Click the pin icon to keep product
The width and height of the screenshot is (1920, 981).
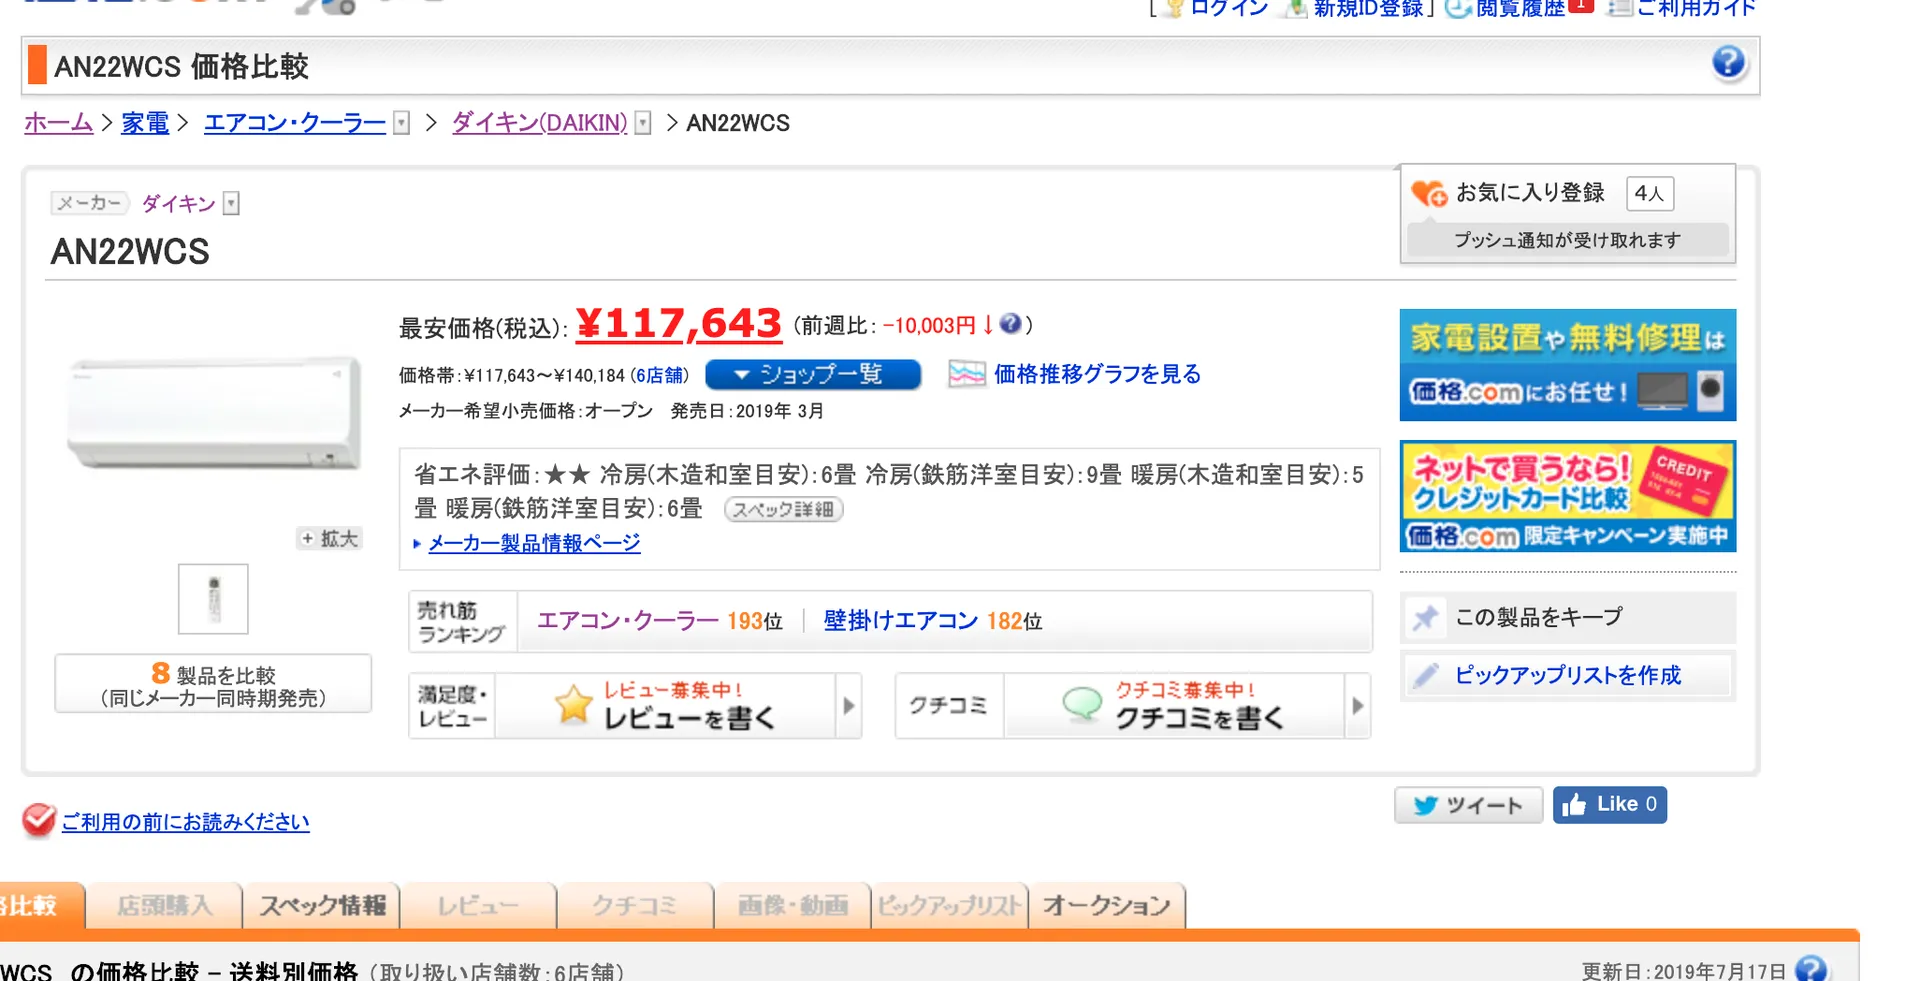pos(1425,618)
